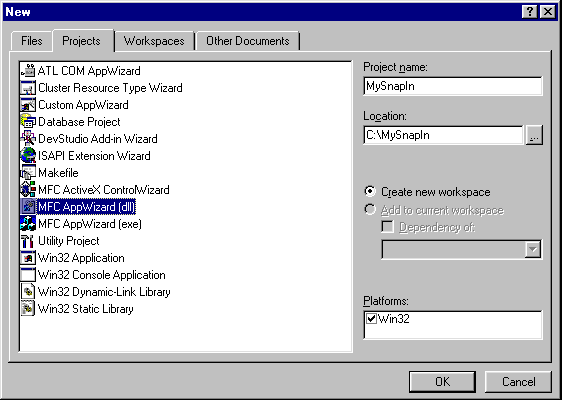The width and height of the screenshot is (562, 400).
Task: Choose Custom AppWizard project label
Action: (83, 105)
